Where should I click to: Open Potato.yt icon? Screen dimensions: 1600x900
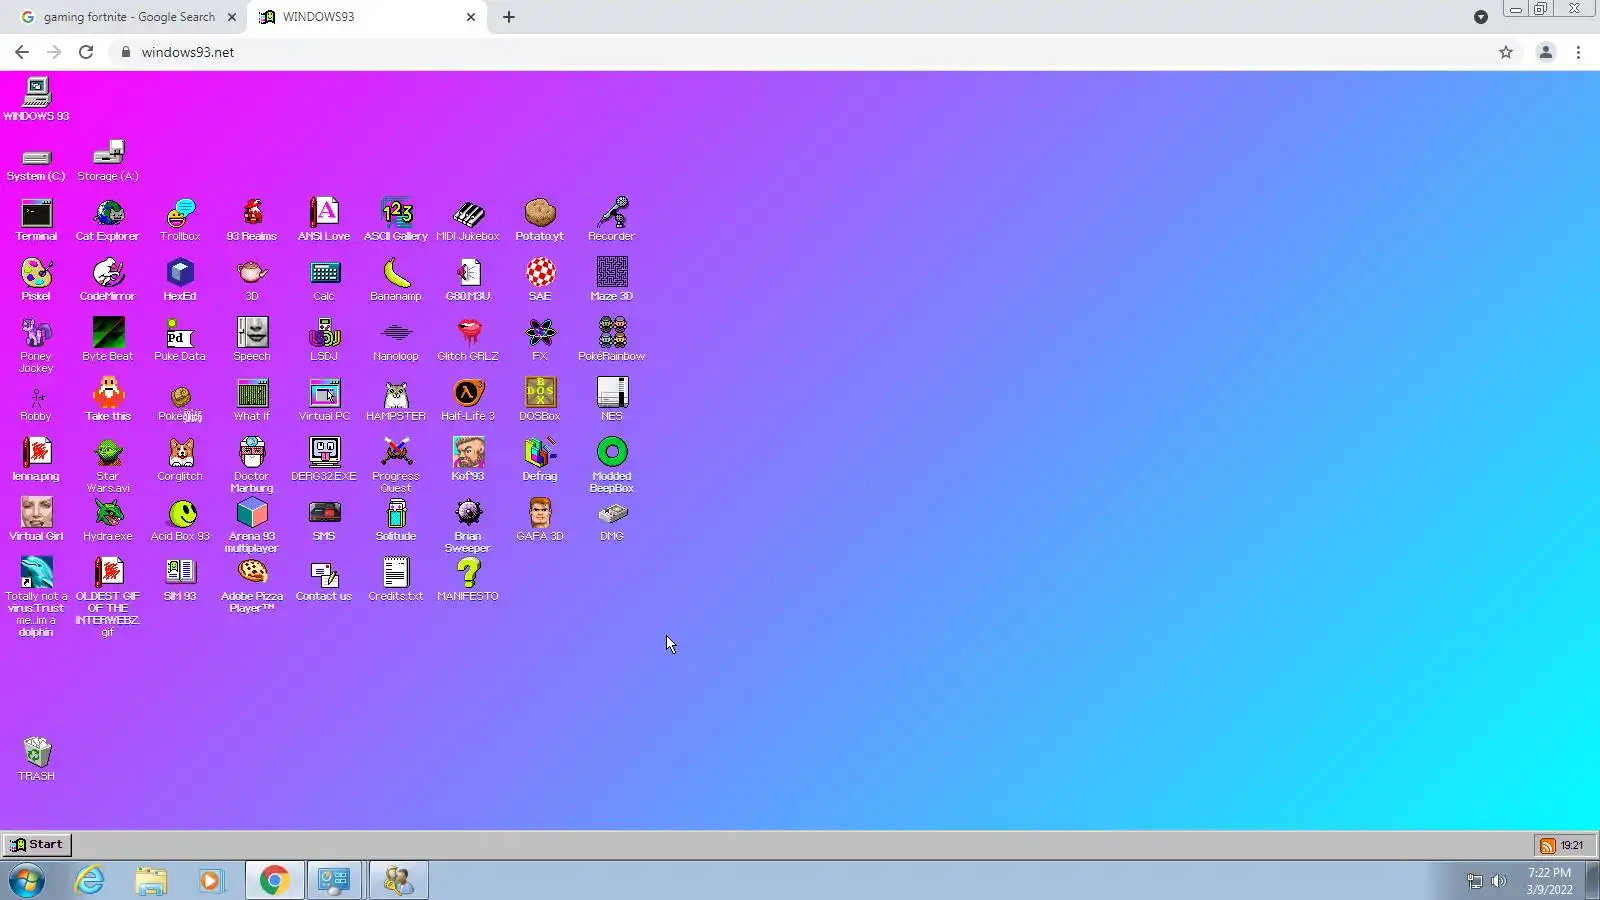pyautogui.click(x=540, y=220)
